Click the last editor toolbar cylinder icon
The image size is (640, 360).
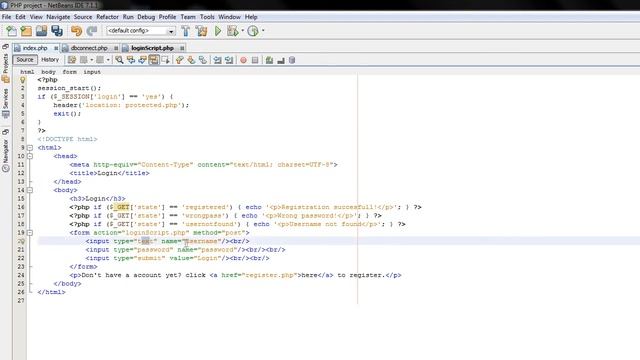292,60
